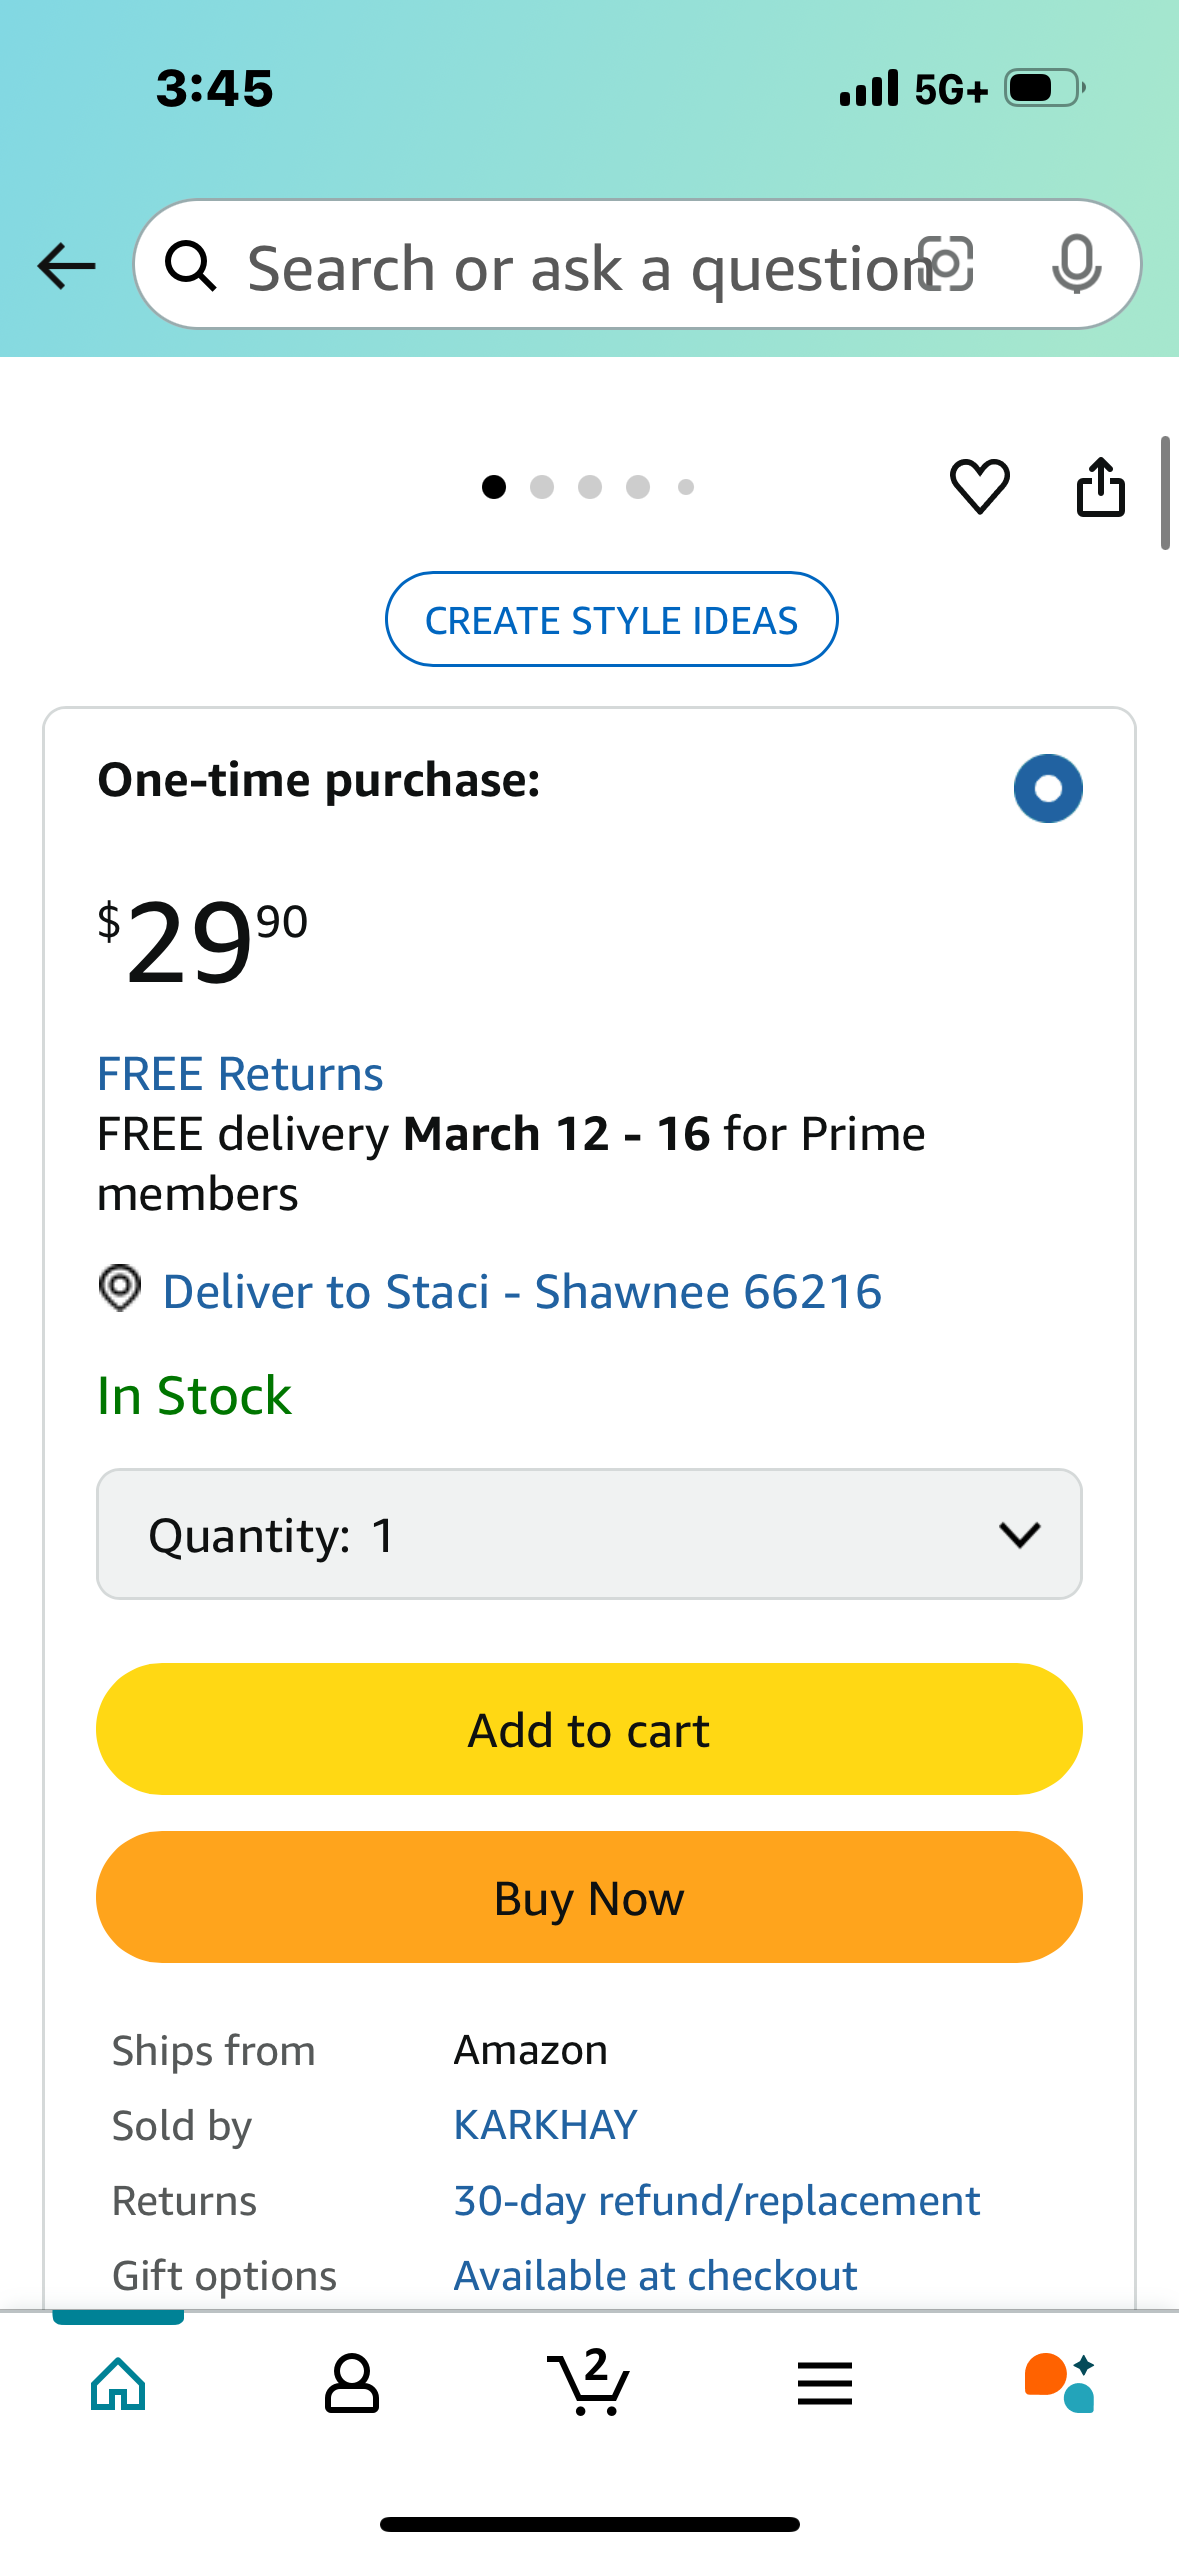The width and height of the screenshot is (1179, 2556).
Task: Click the Buy Now button
Action: point(589,1897)
